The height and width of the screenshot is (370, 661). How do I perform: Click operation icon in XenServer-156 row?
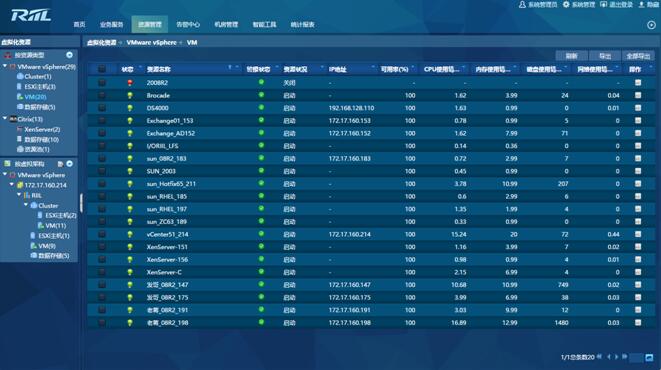tap(638, 259)
